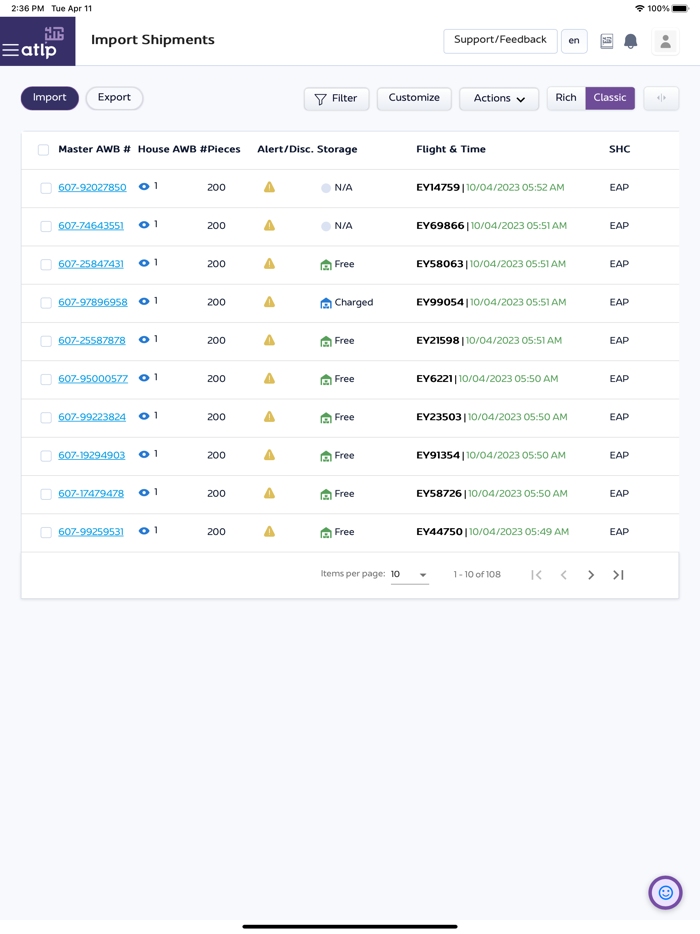700x934 pixels.
Task: Click alert triangle for 607-95000577
Action: tap(269, 378)
